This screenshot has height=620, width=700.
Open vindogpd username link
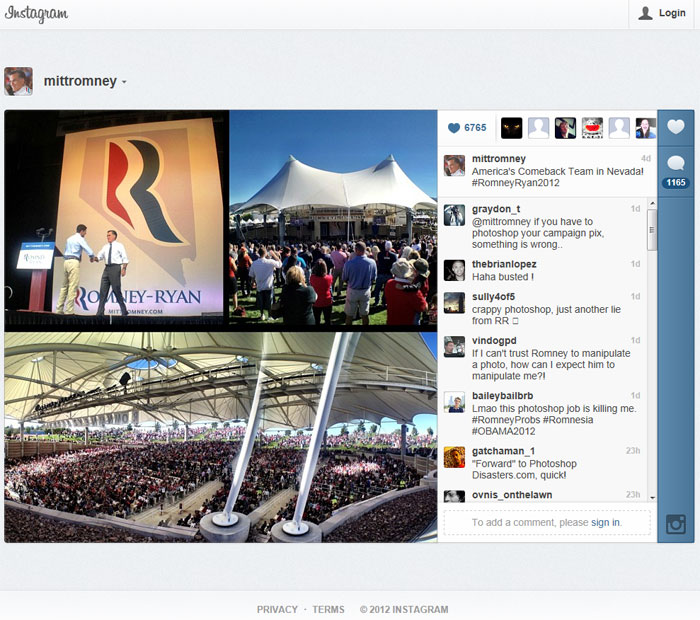(494, 341)
